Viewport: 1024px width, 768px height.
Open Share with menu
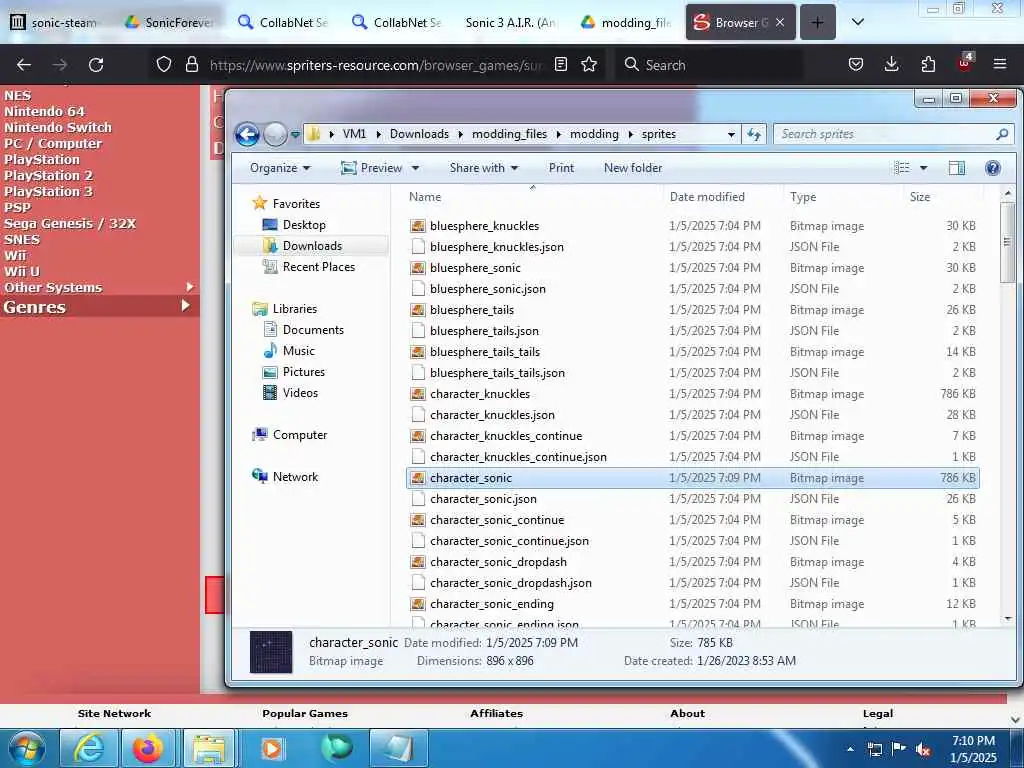(x=484, y=168)
